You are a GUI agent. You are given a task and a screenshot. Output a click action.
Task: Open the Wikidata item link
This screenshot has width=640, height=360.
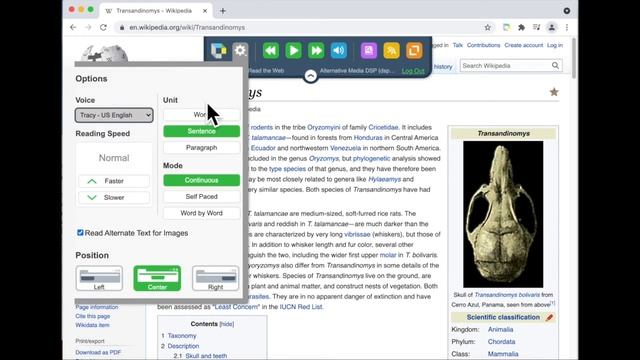tap(92, 325)
